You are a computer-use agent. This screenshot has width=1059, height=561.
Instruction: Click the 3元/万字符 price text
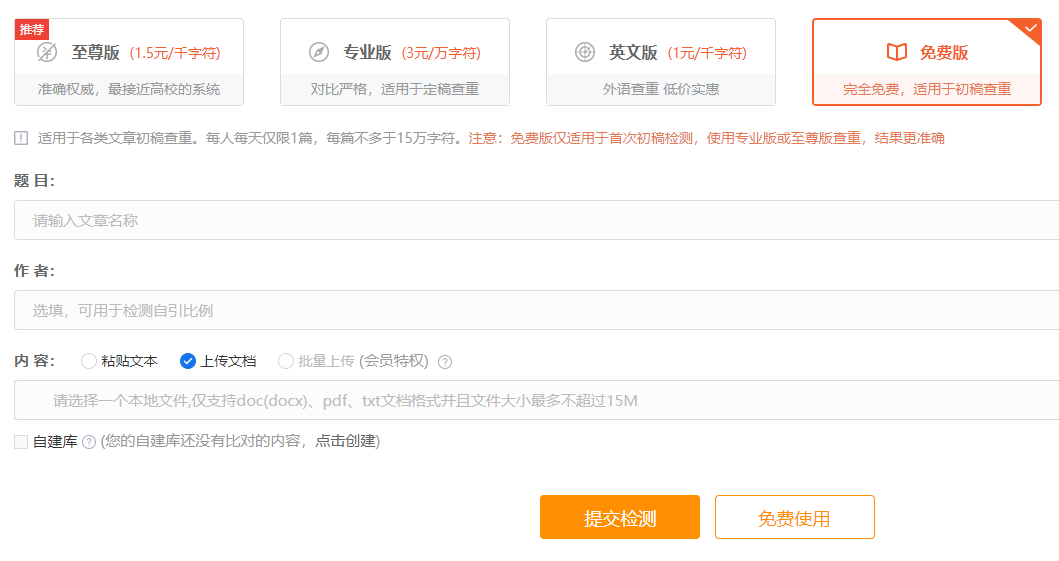[442, 53]
